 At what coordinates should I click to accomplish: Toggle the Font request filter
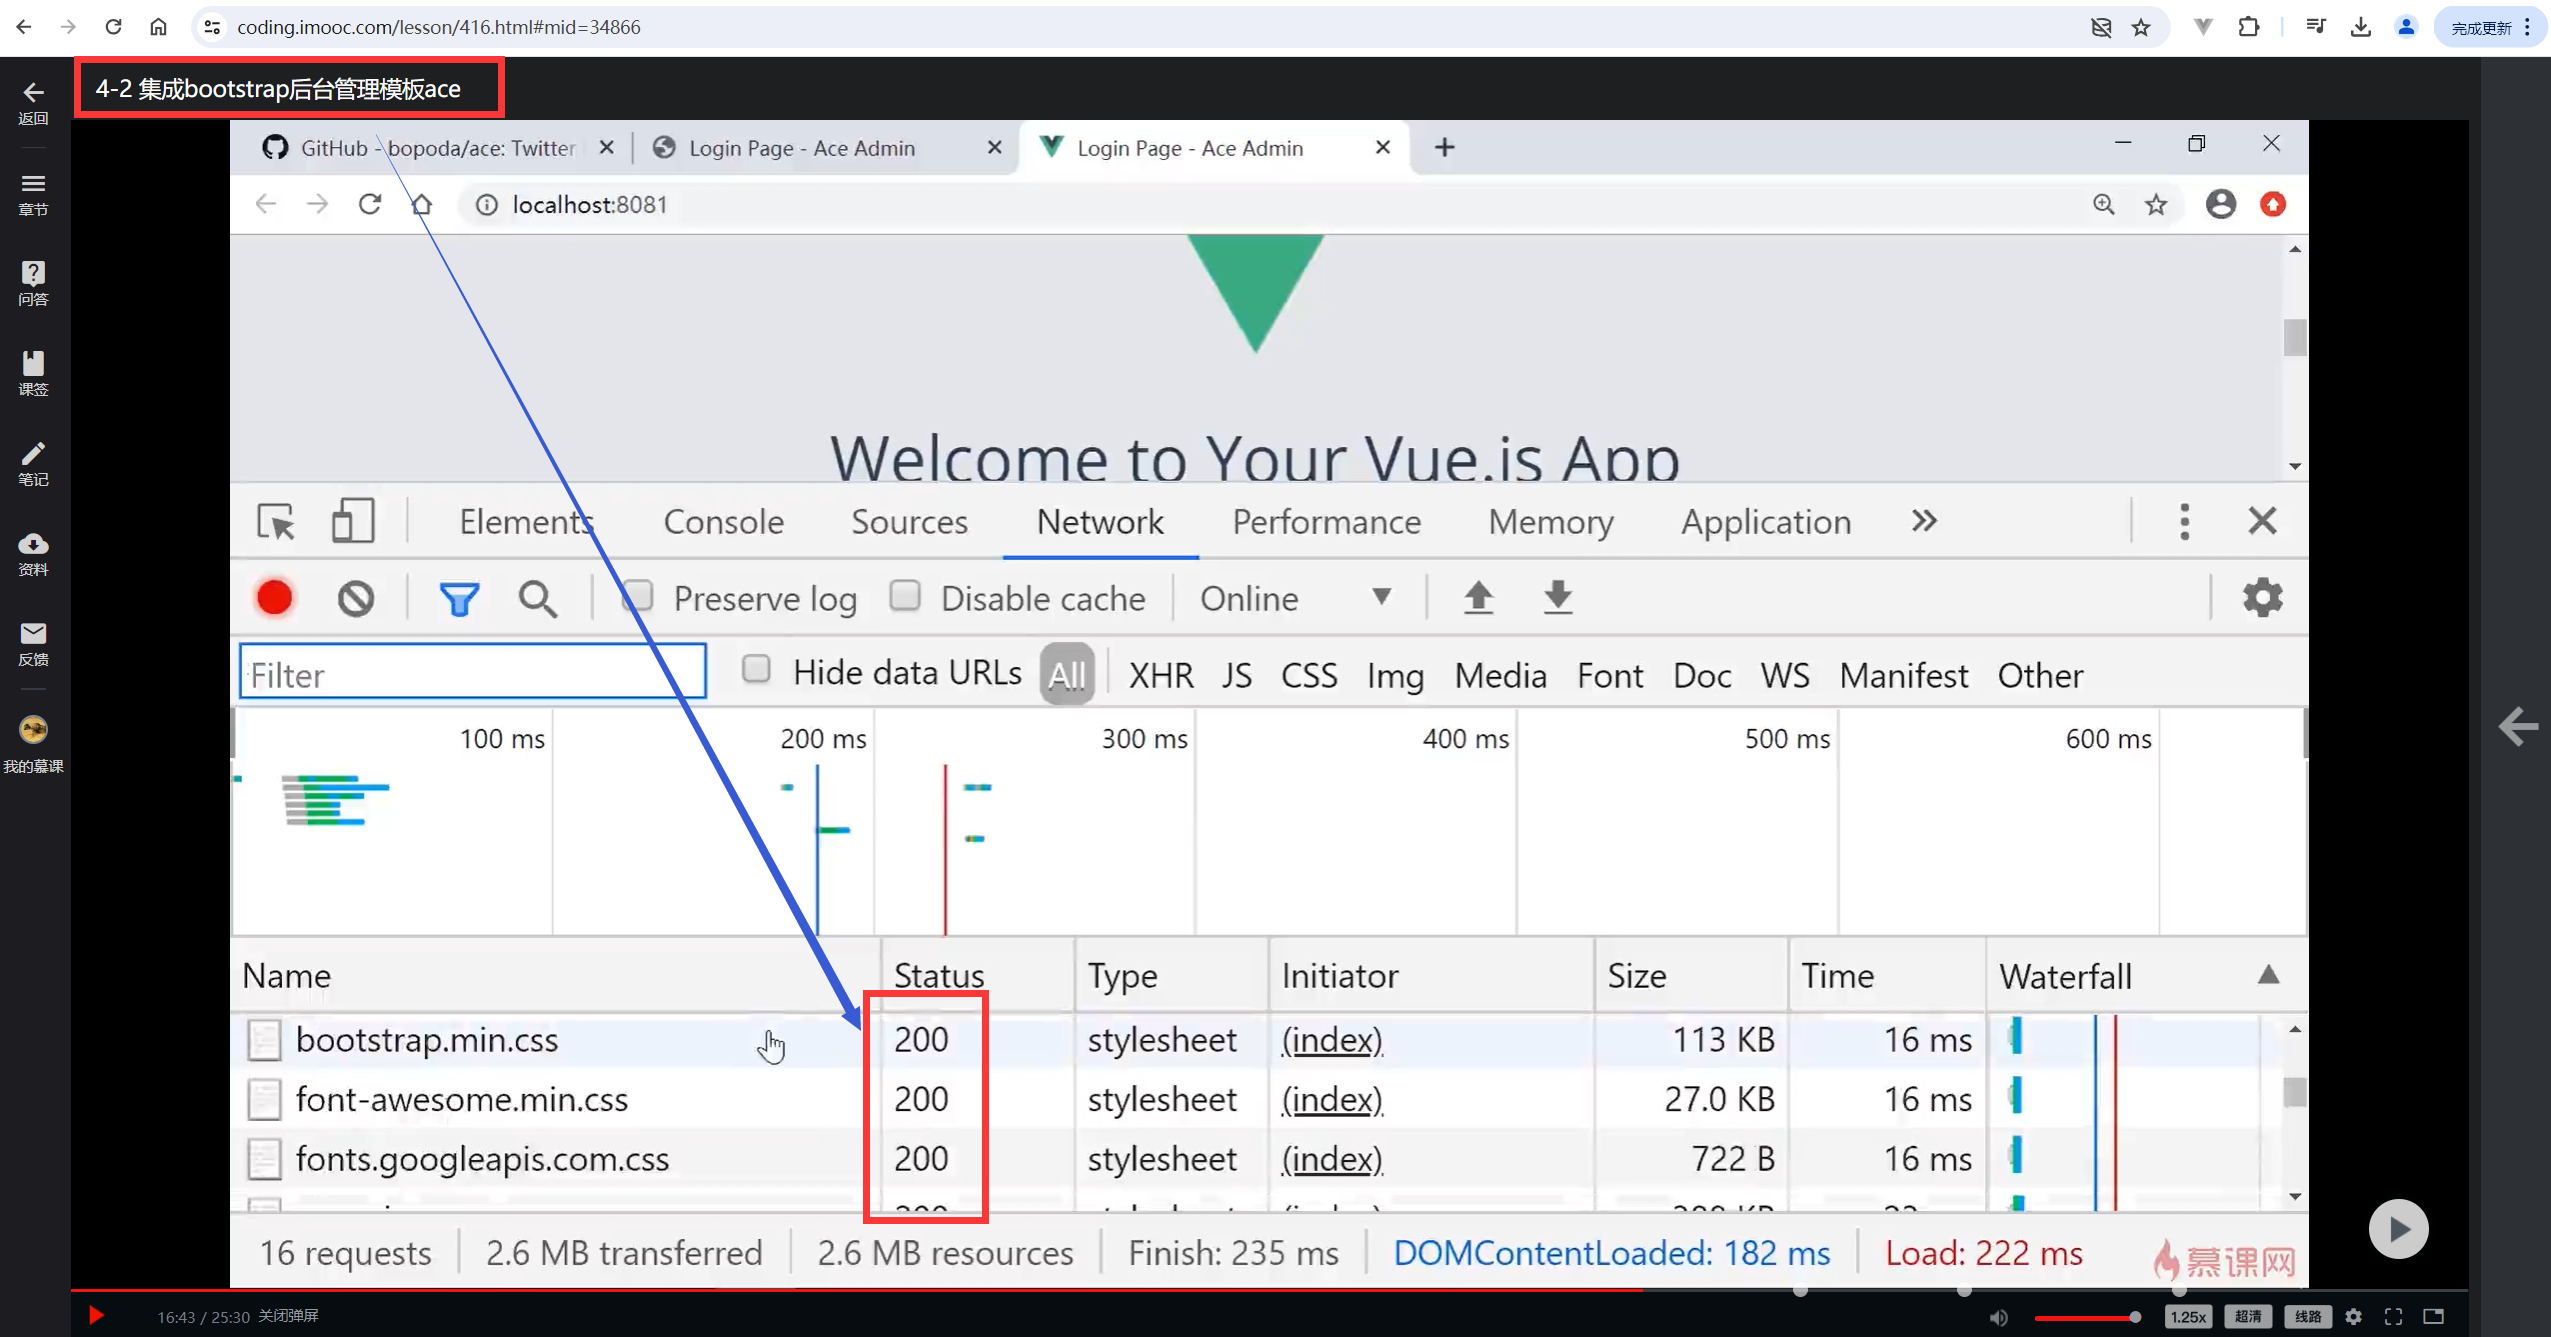pyautogui.click(x=1610, y=675)
